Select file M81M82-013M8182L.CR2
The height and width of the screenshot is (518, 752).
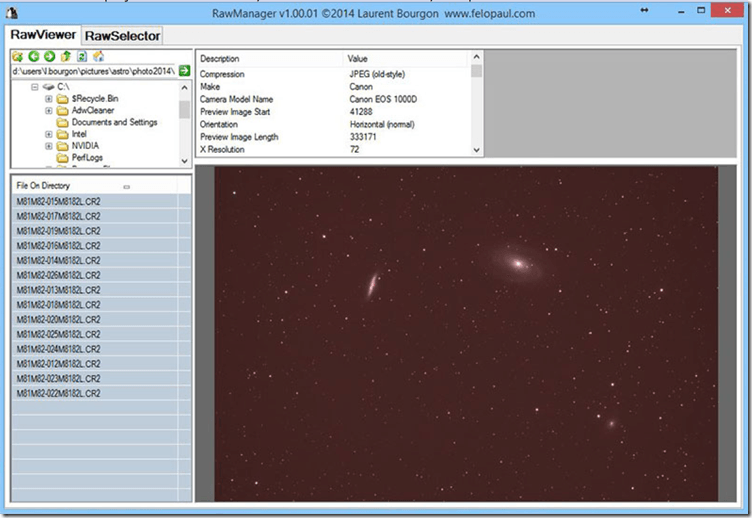94,290
